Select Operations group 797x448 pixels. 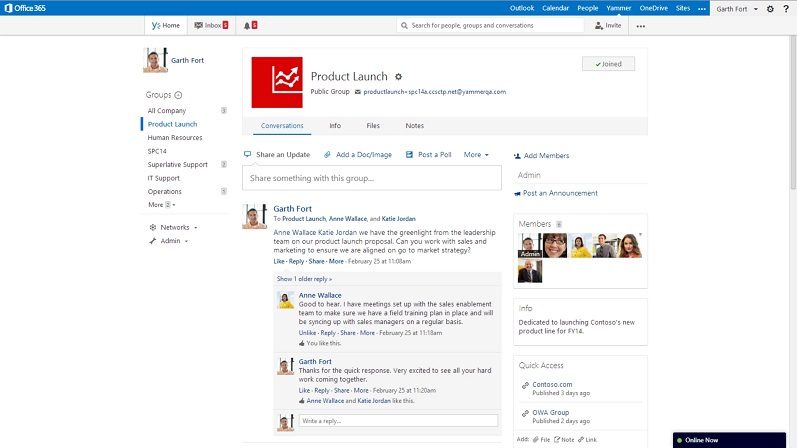(x=164, y=192)
